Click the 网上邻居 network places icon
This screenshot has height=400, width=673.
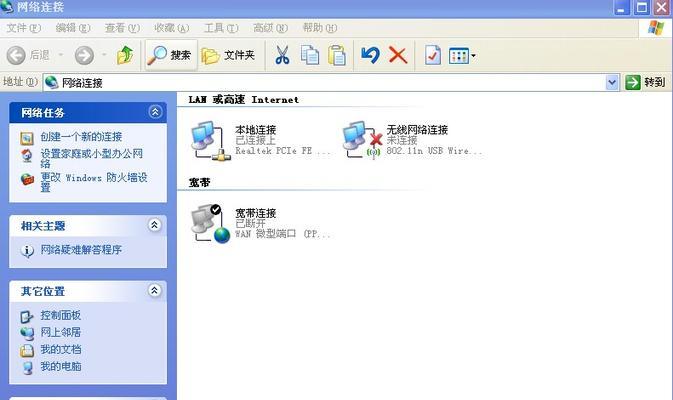27,333
